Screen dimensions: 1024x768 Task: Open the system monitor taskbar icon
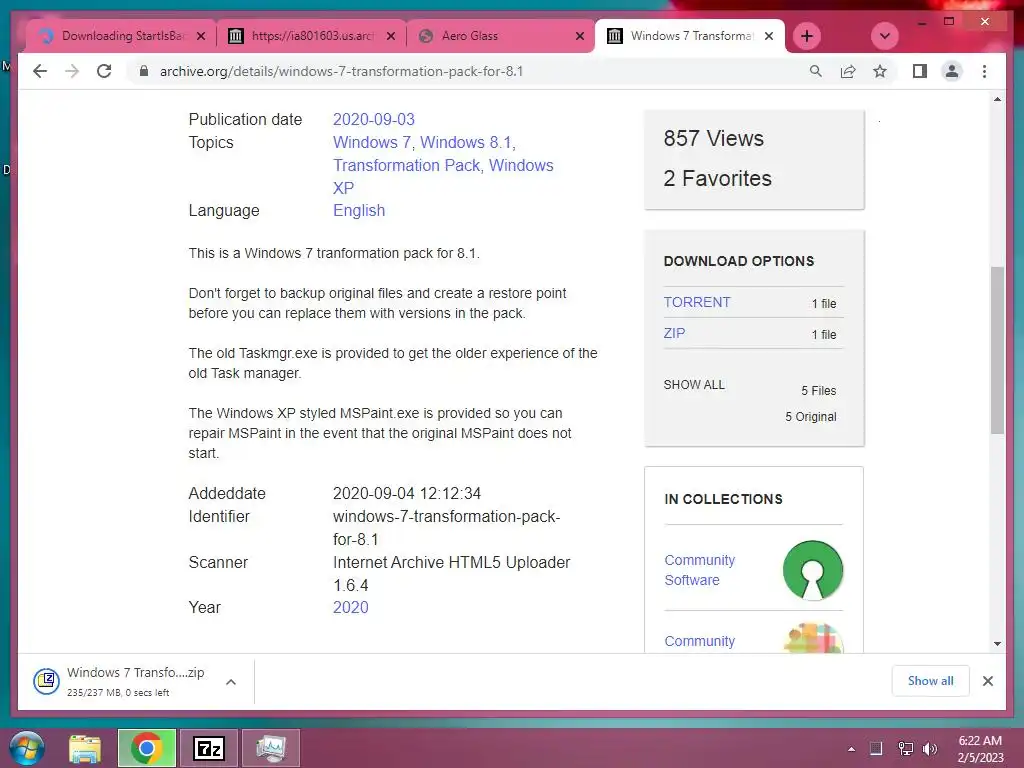[x=271, y=748]
